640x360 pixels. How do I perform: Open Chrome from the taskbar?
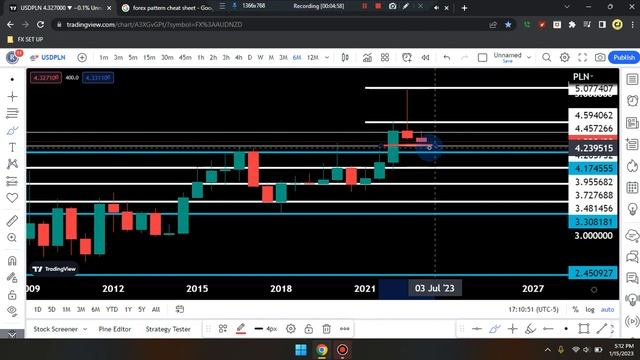[x=322, y=350]
